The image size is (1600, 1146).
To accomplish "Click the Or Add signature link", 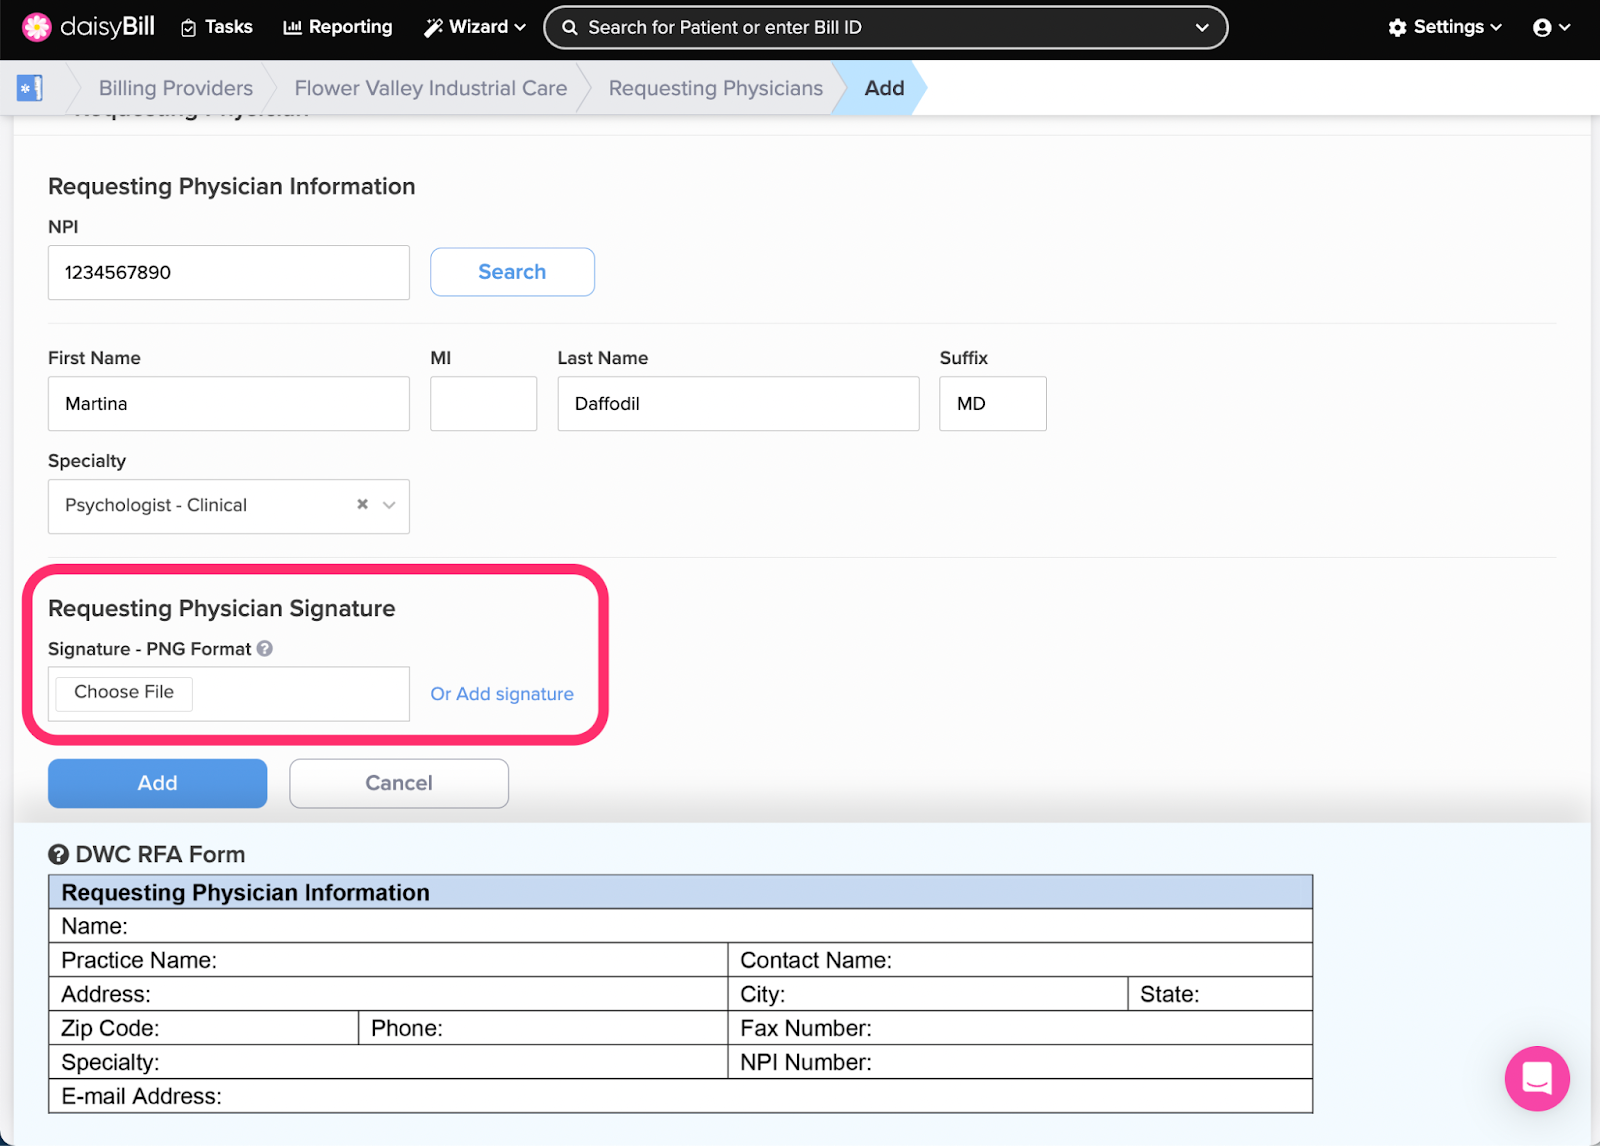I will point(502,694).
